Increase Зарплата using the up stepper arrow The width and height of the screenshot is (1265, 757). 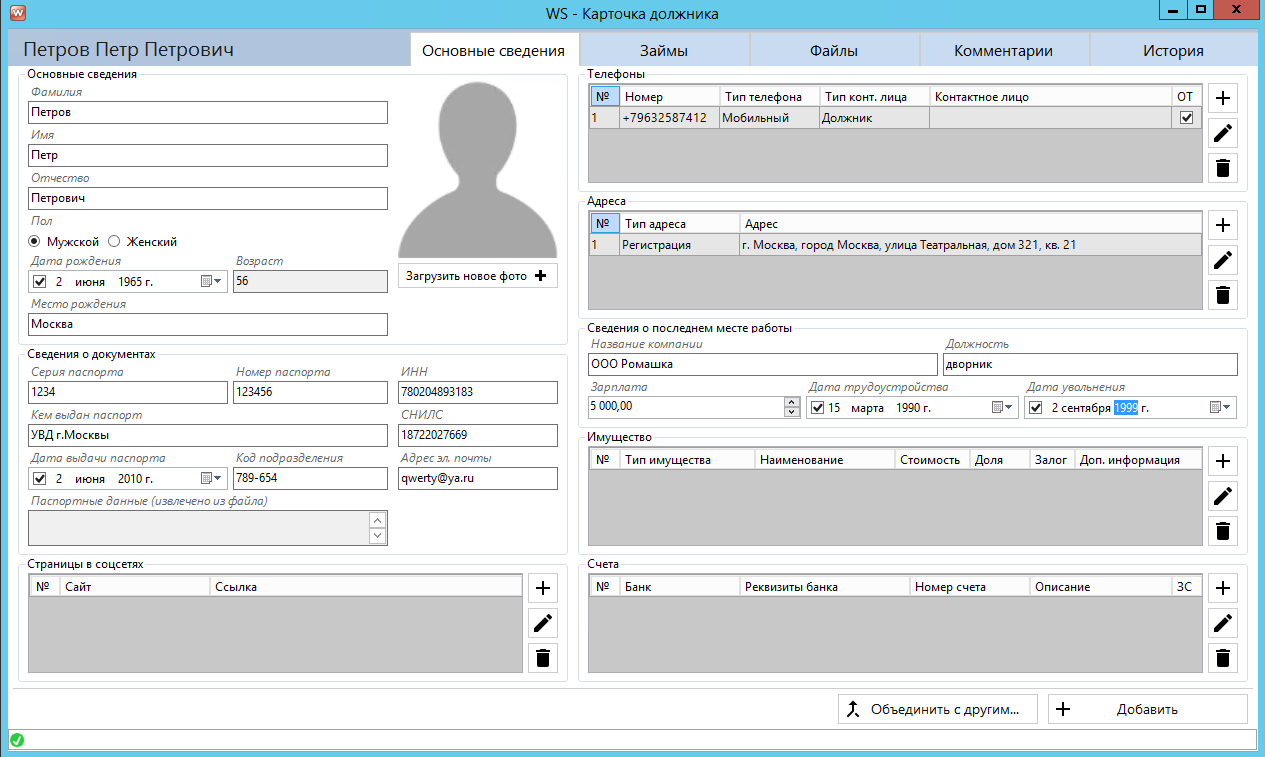click(x=792, y=402)
